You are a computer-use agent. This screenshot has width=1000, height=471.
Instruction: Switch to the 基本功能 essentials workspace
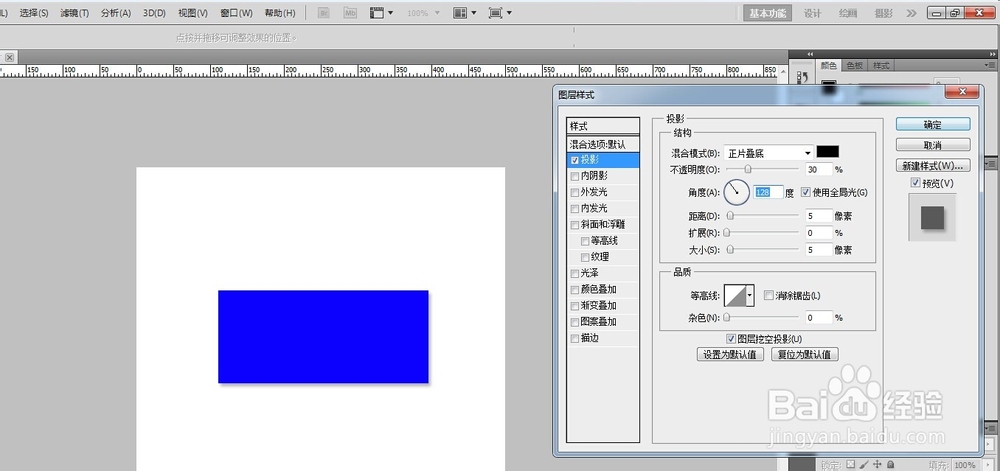[767, 13]
